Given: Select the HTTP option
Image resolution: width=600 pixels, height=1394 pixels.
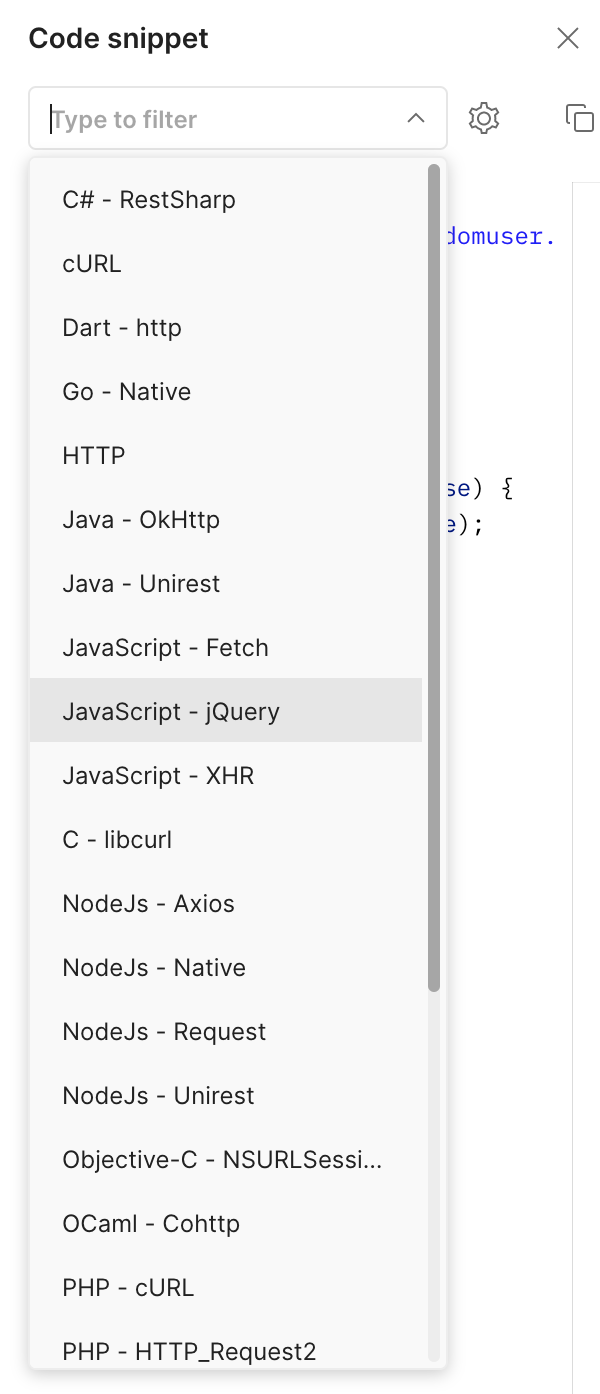Looking at the screenshot, I should (94, 456).
